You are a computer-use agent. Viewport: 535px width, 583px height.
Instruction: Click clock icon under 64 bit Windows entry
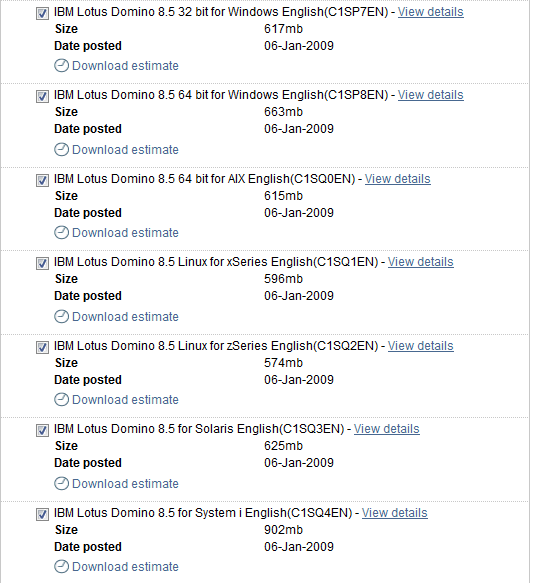(61, 149)
